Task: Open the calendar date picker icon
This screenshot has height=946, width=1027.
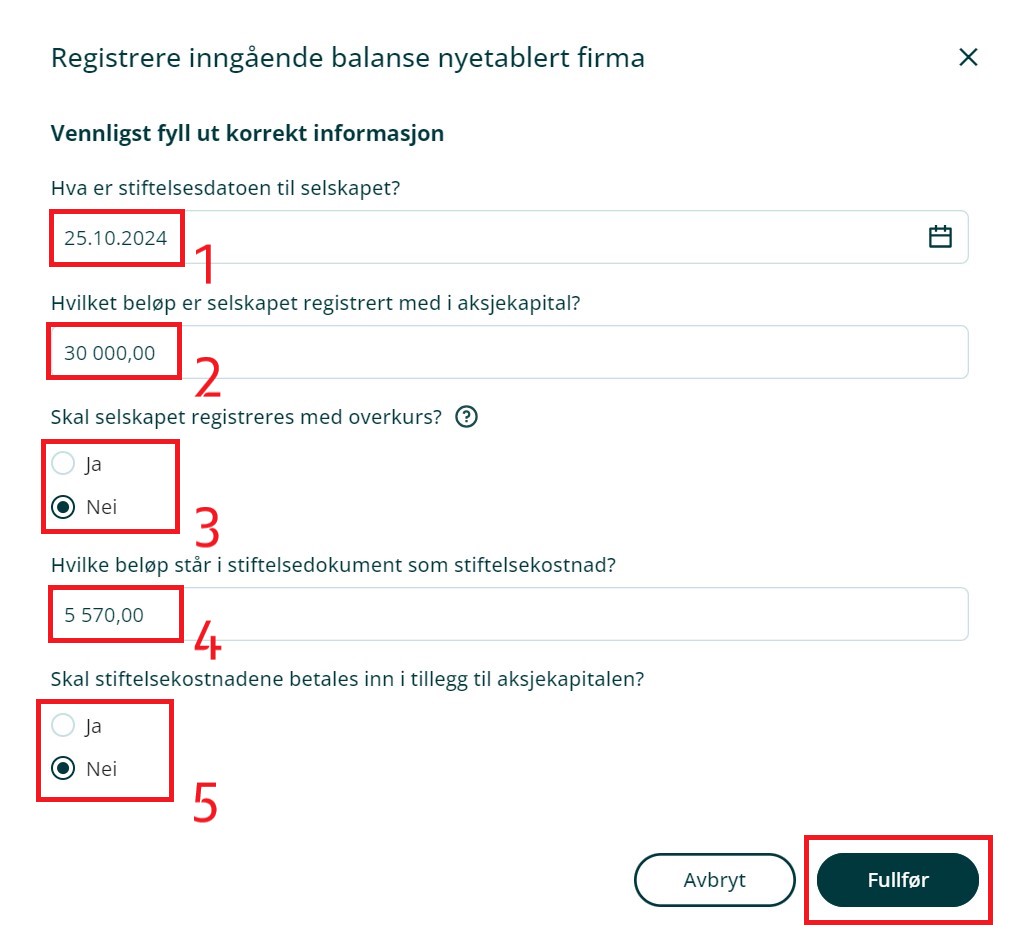Action: (940, 237)
